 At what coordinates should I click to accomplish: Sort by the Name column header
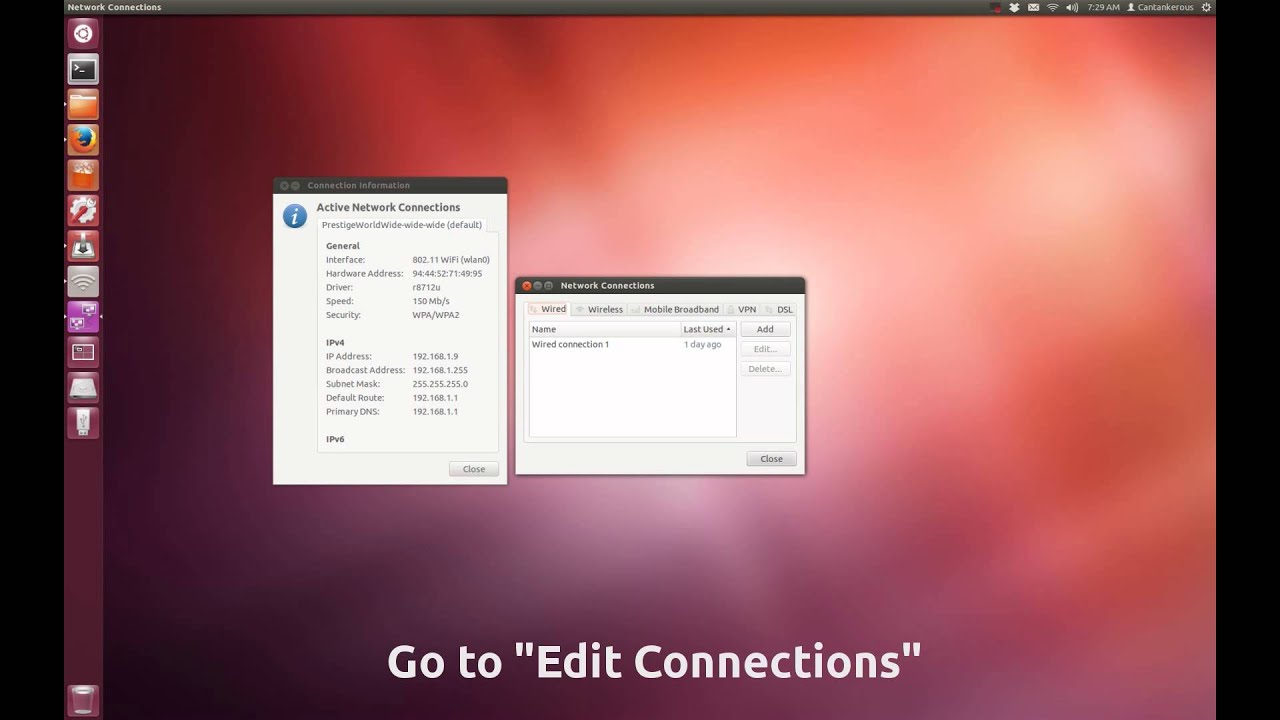pos(604,329)
